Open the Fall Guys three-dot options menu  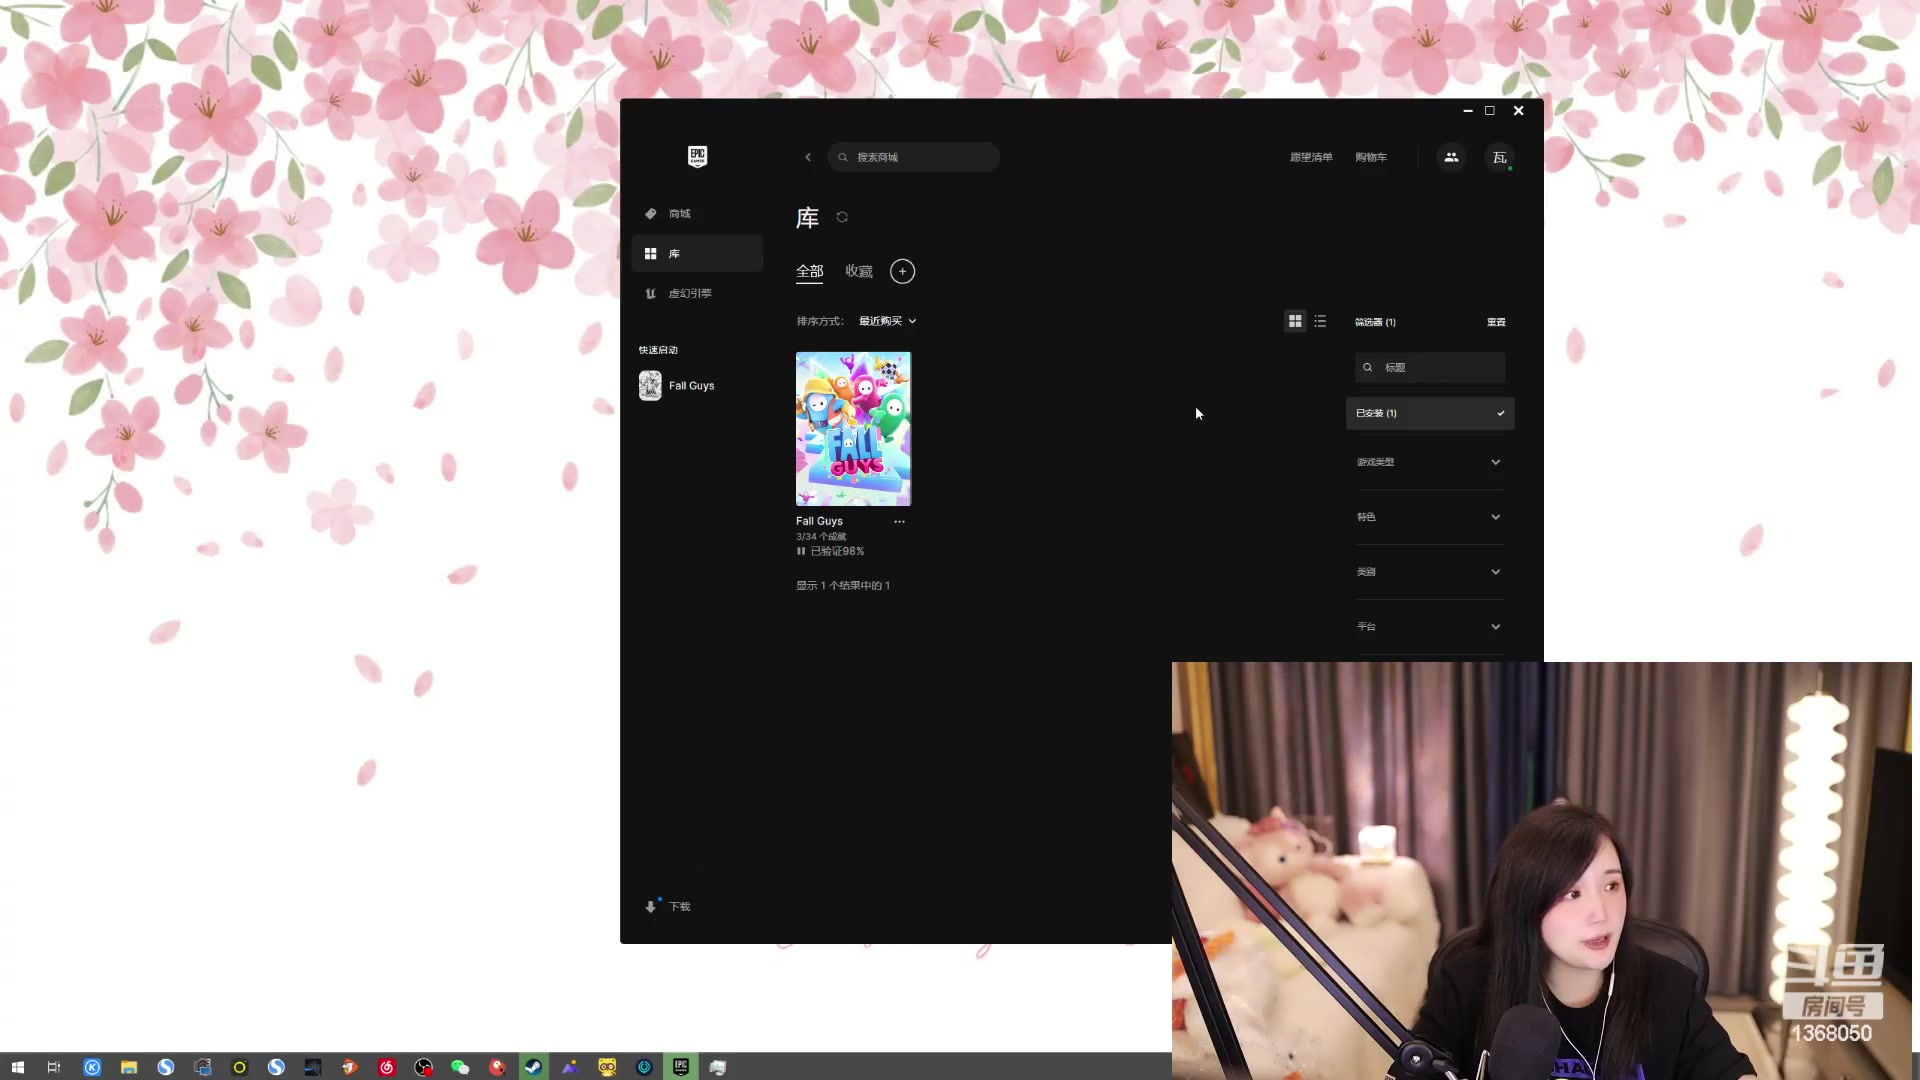[x=899, y=521]
